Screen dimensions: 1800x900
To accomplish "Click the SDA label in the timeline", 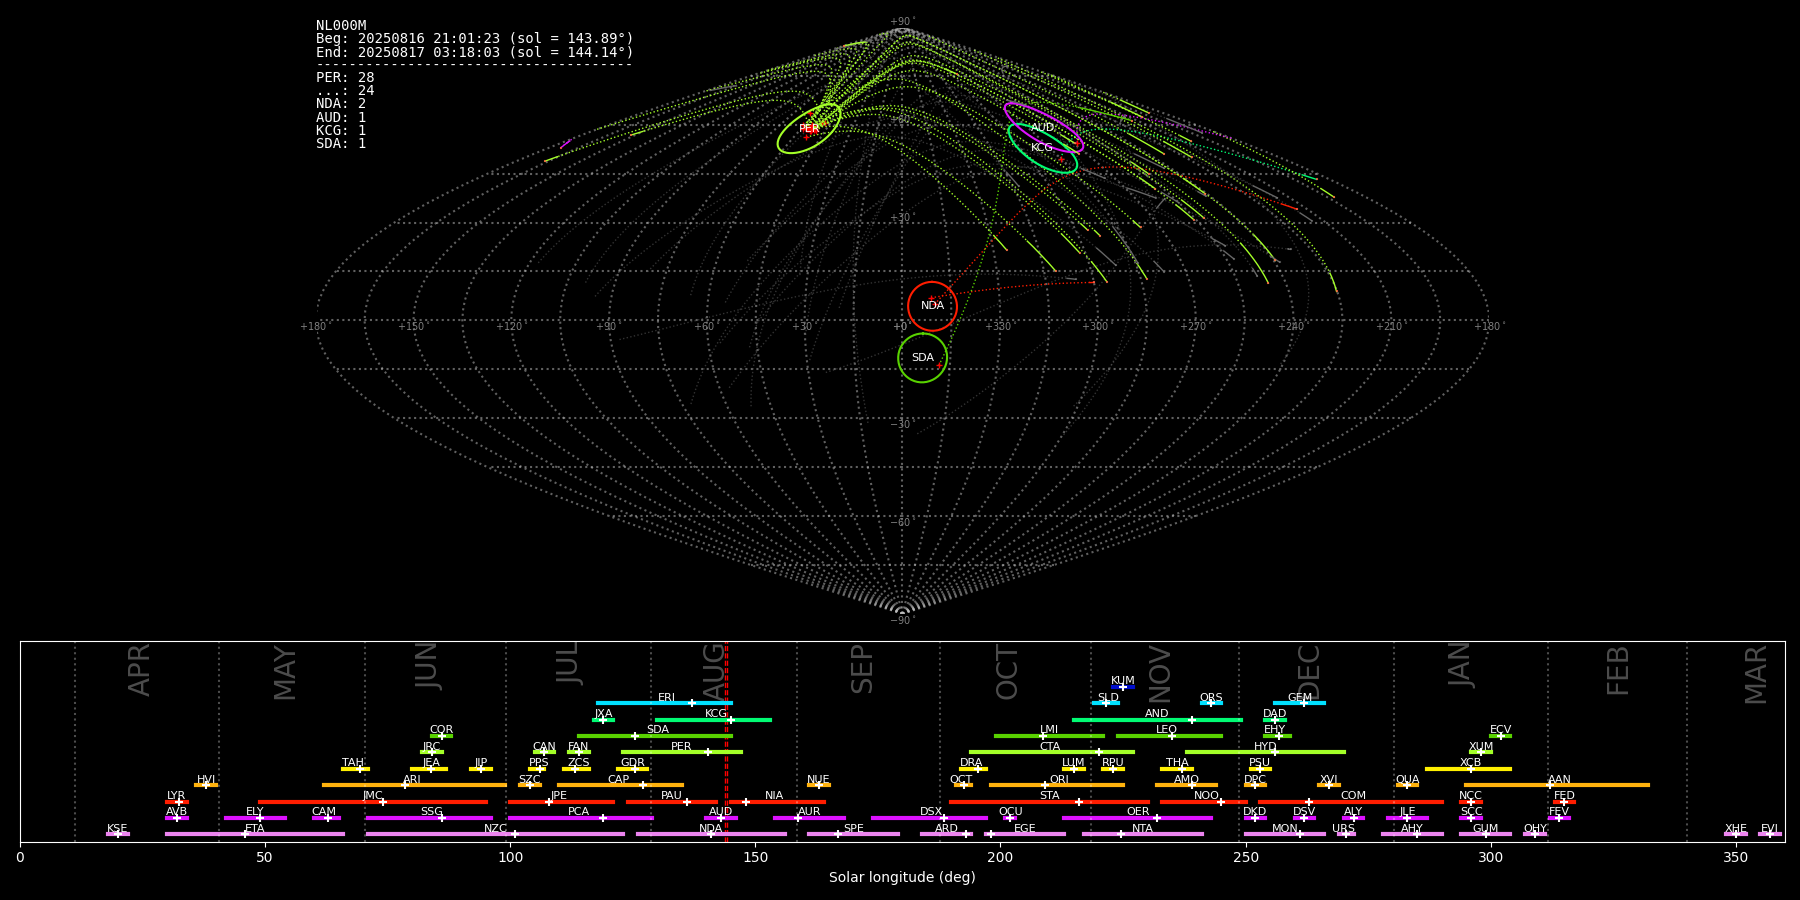I will coord(658,730).
